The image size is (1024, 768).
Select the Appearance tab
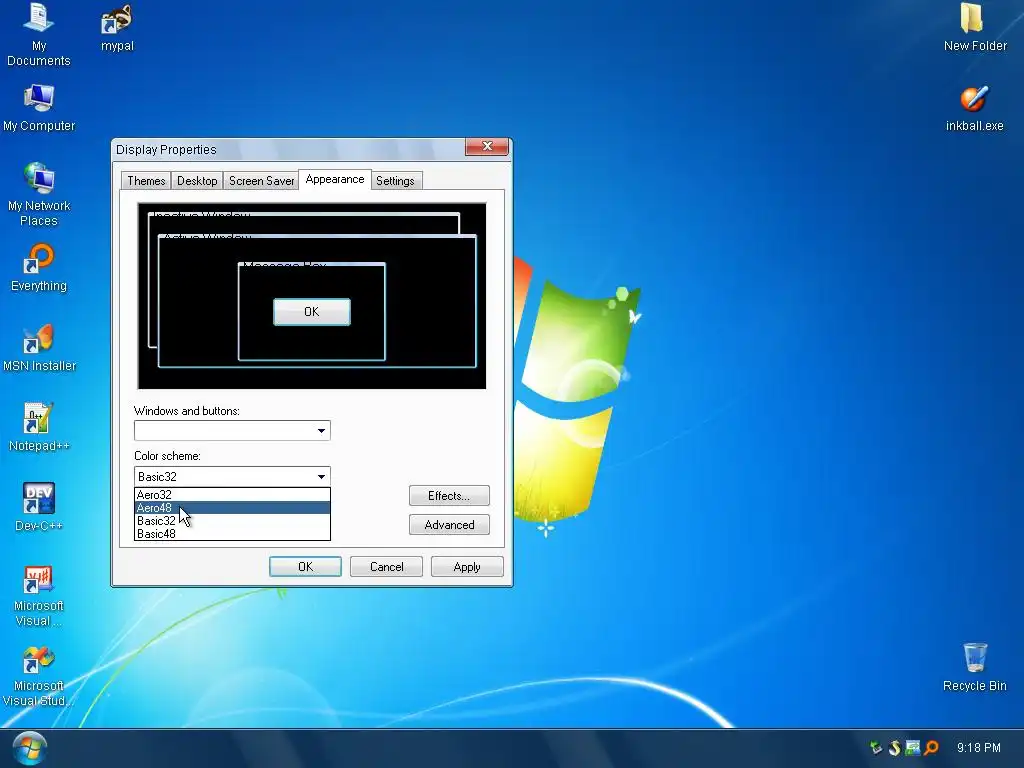click(335, 180)
